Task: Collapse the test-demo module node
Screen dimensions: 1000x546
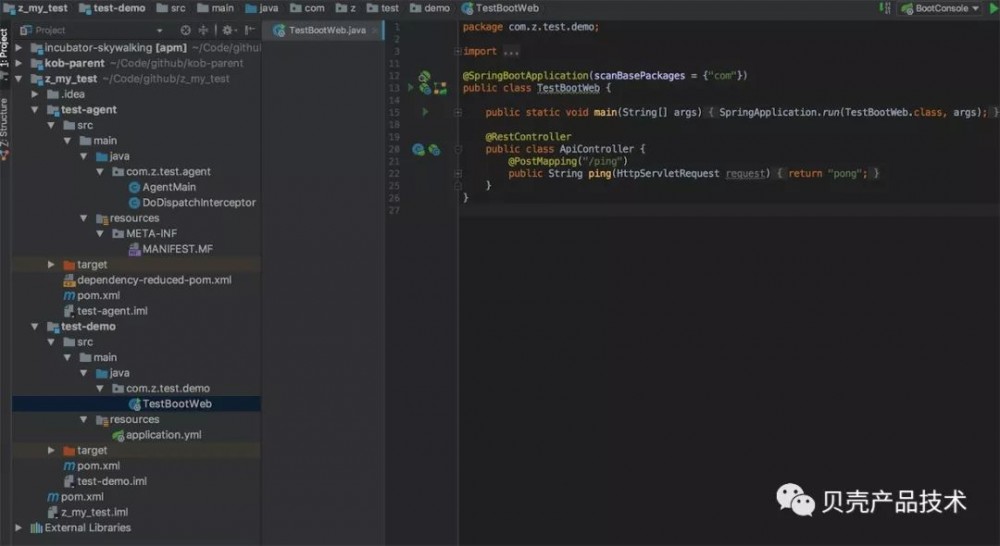Action: pyautogui.click(x=35, y=327)
